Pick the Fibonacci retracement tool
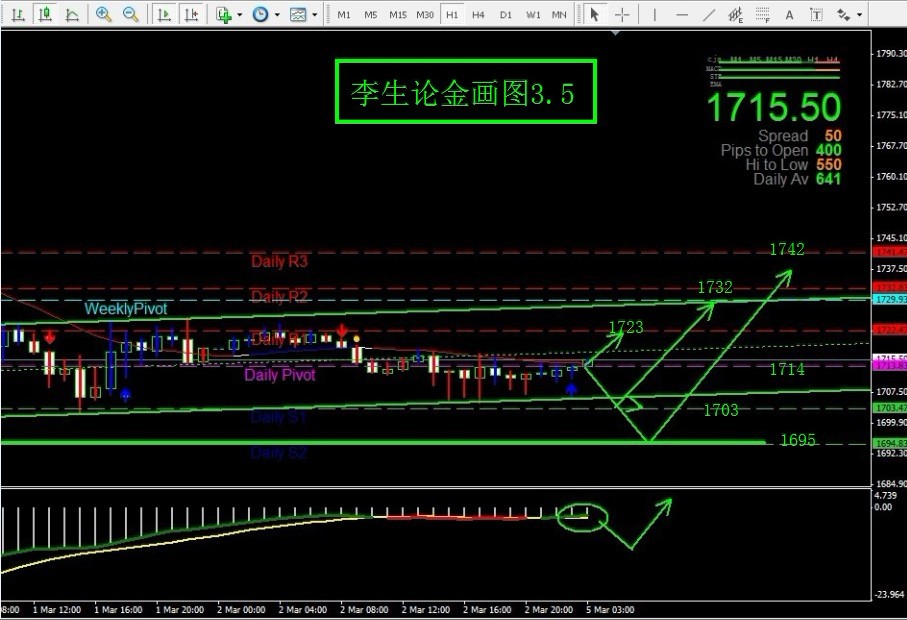907x620 pixels. pyautogui.click(x=736, y=15)
